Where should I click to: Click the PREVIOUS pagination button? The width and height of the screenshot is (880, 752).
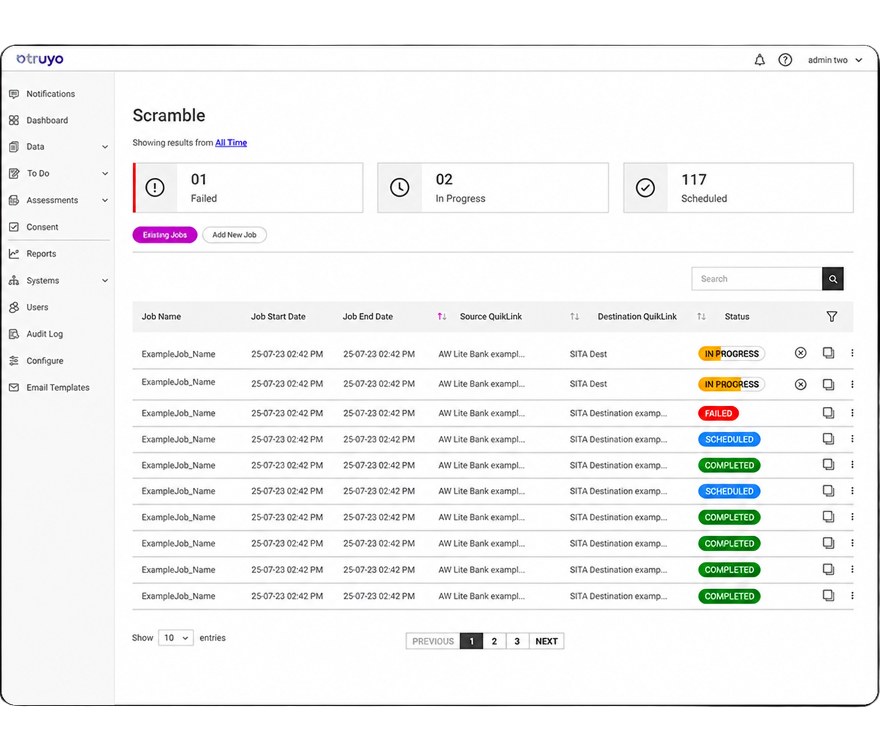click(x=433, y=641)
